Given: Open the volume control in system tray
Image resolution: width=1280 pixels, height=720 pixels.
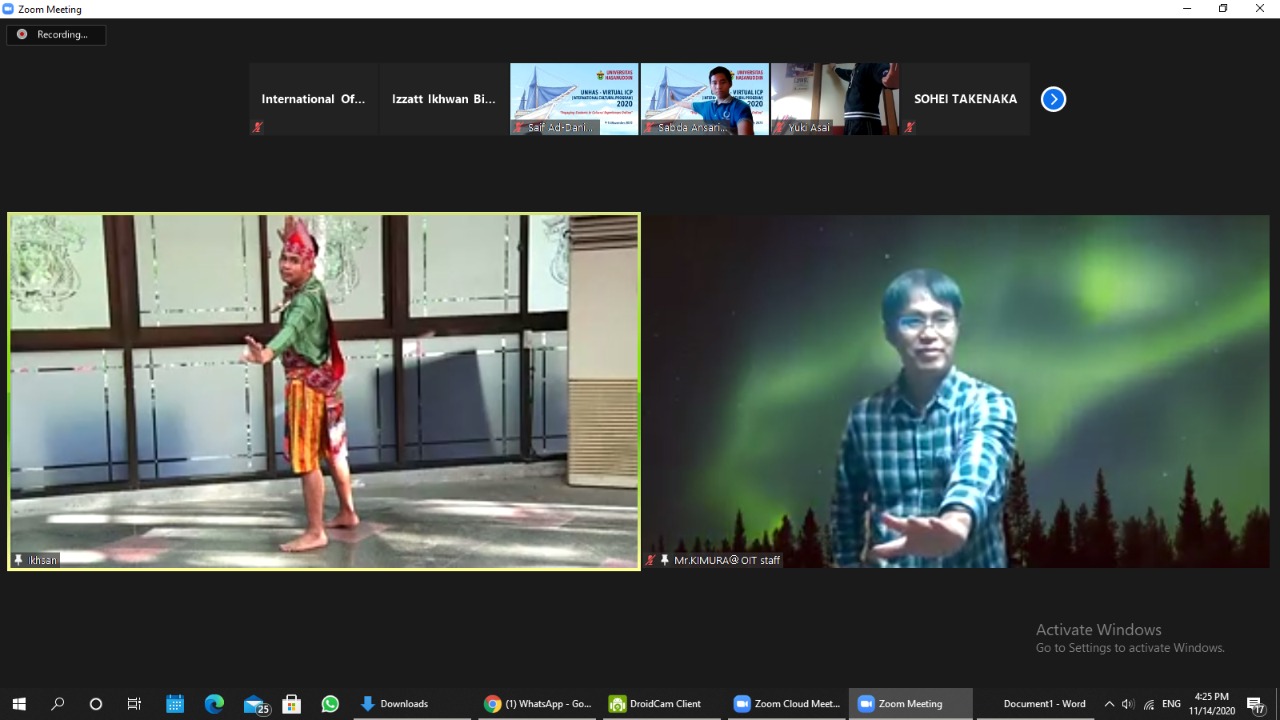Looking at the screenshot, I should pos(1128,704).
